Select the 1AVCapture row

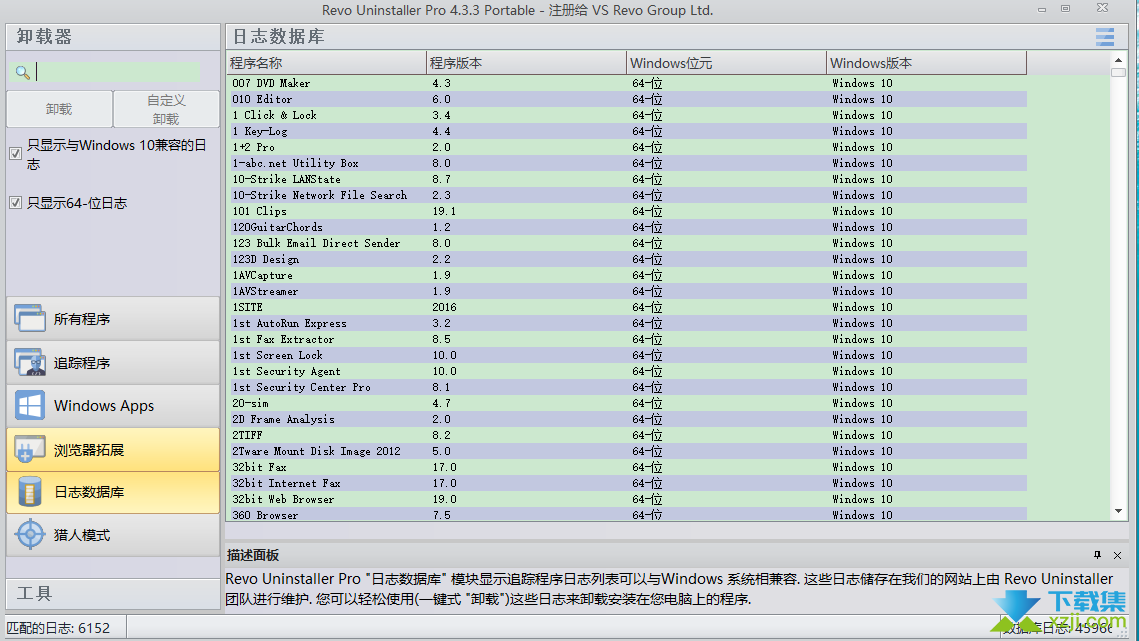point(627,275)
